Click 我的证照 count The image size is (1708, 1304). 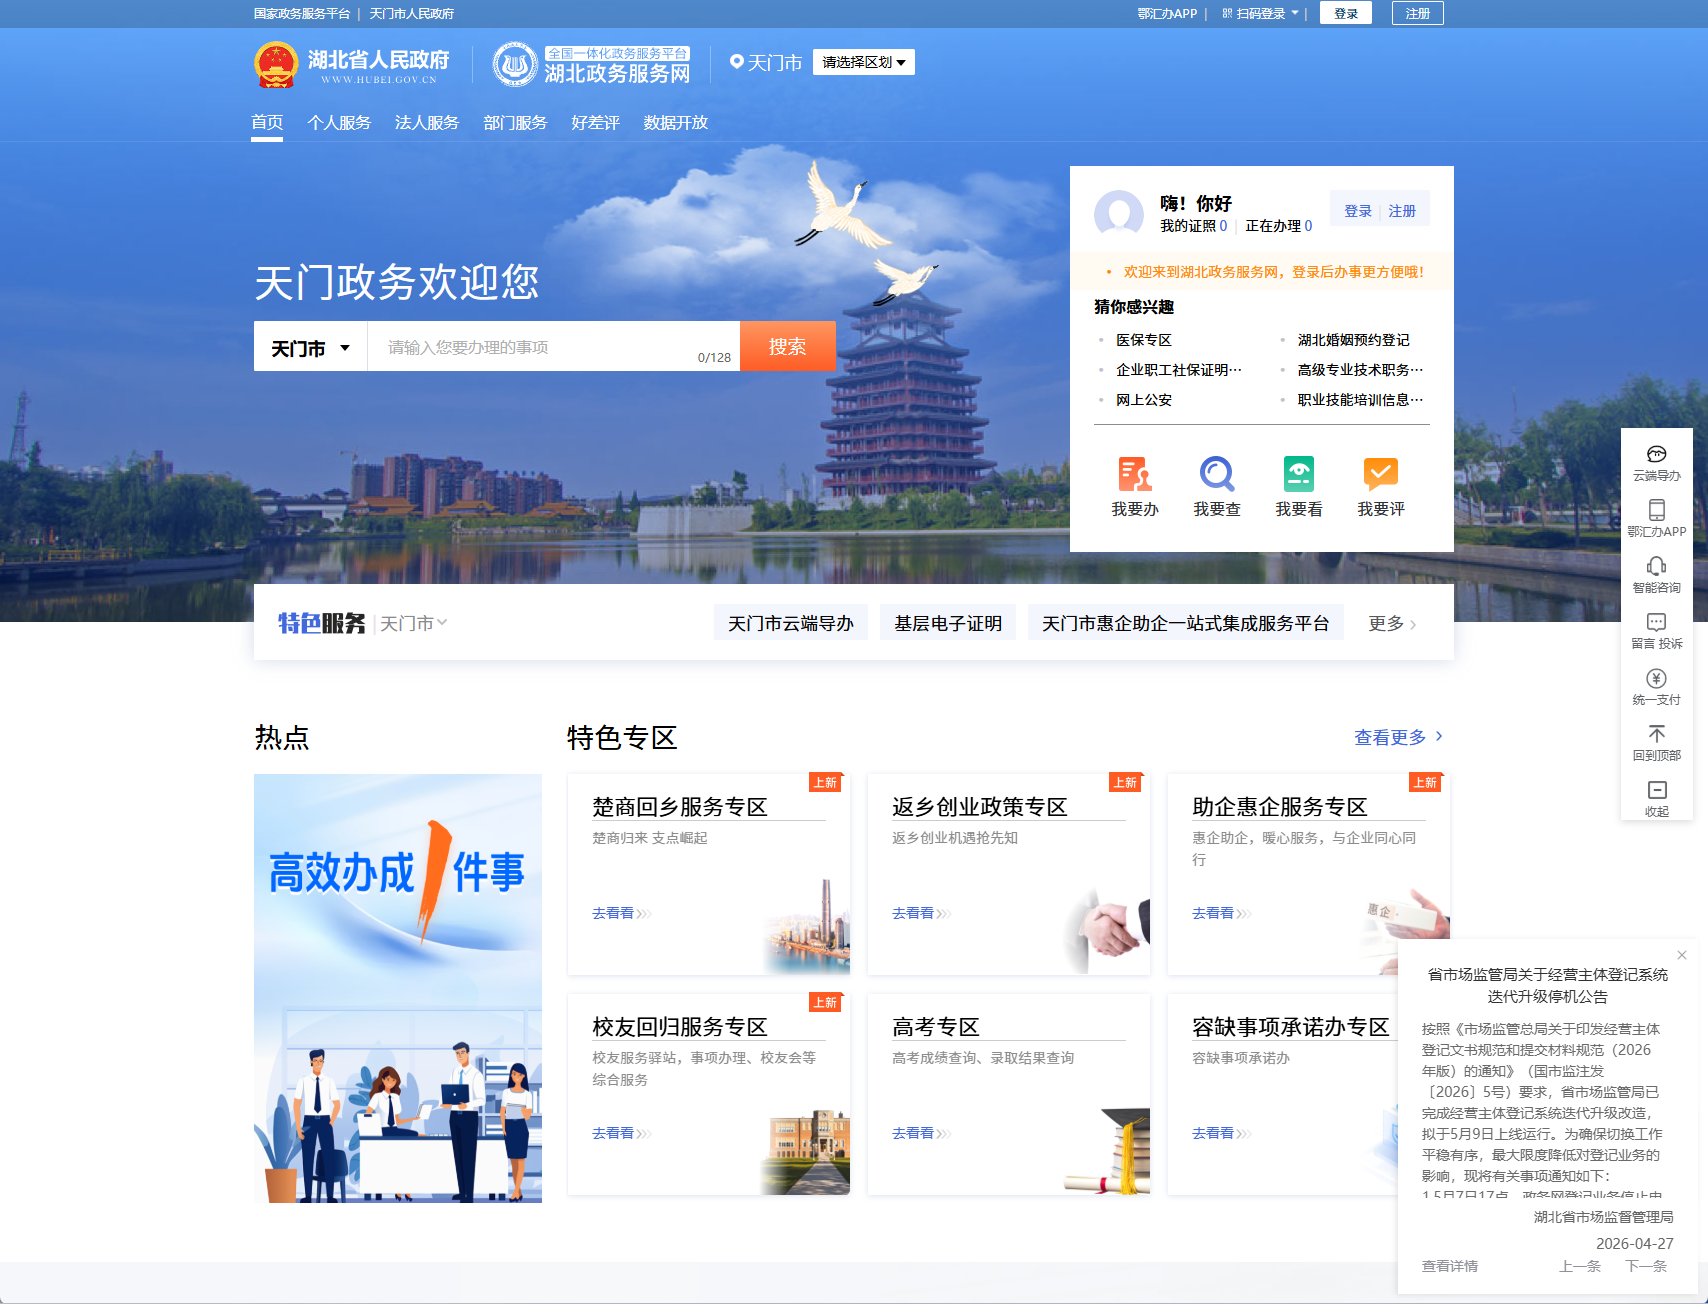[x=1194, y=226]
